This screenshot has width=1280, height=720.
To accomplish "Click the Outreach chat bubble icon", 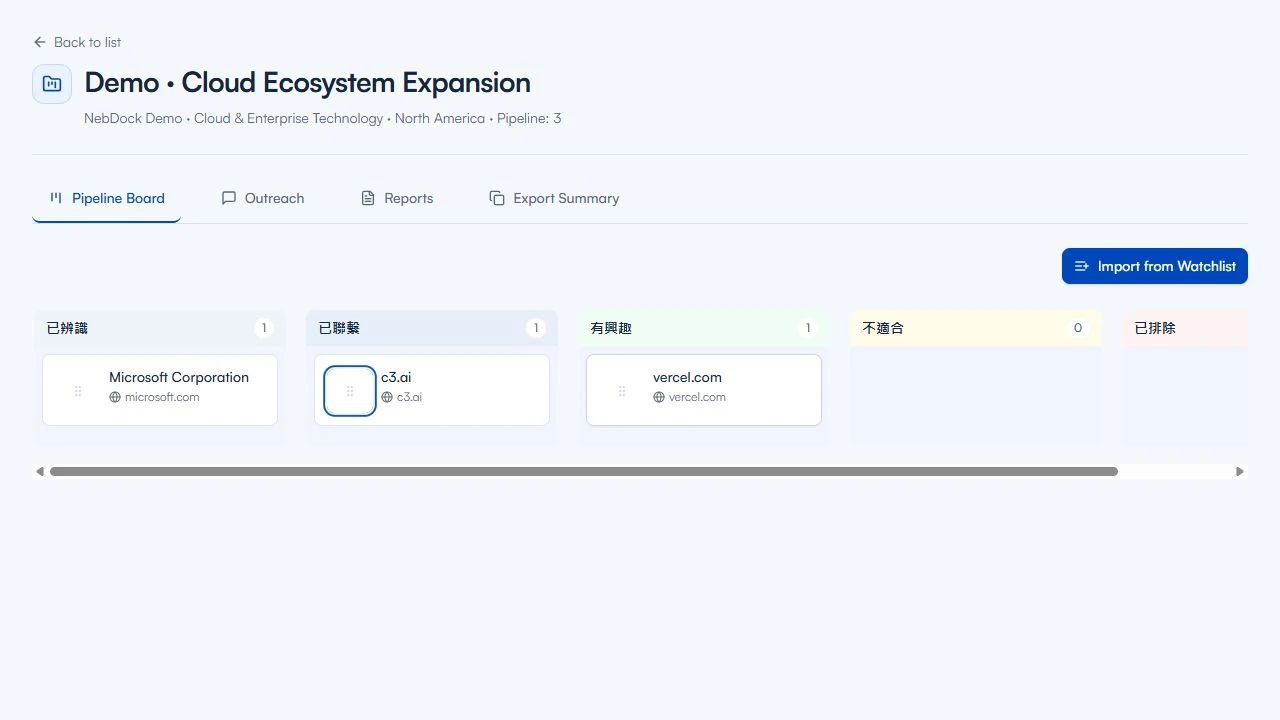I will pyautogui.click(x=229, y=198).
